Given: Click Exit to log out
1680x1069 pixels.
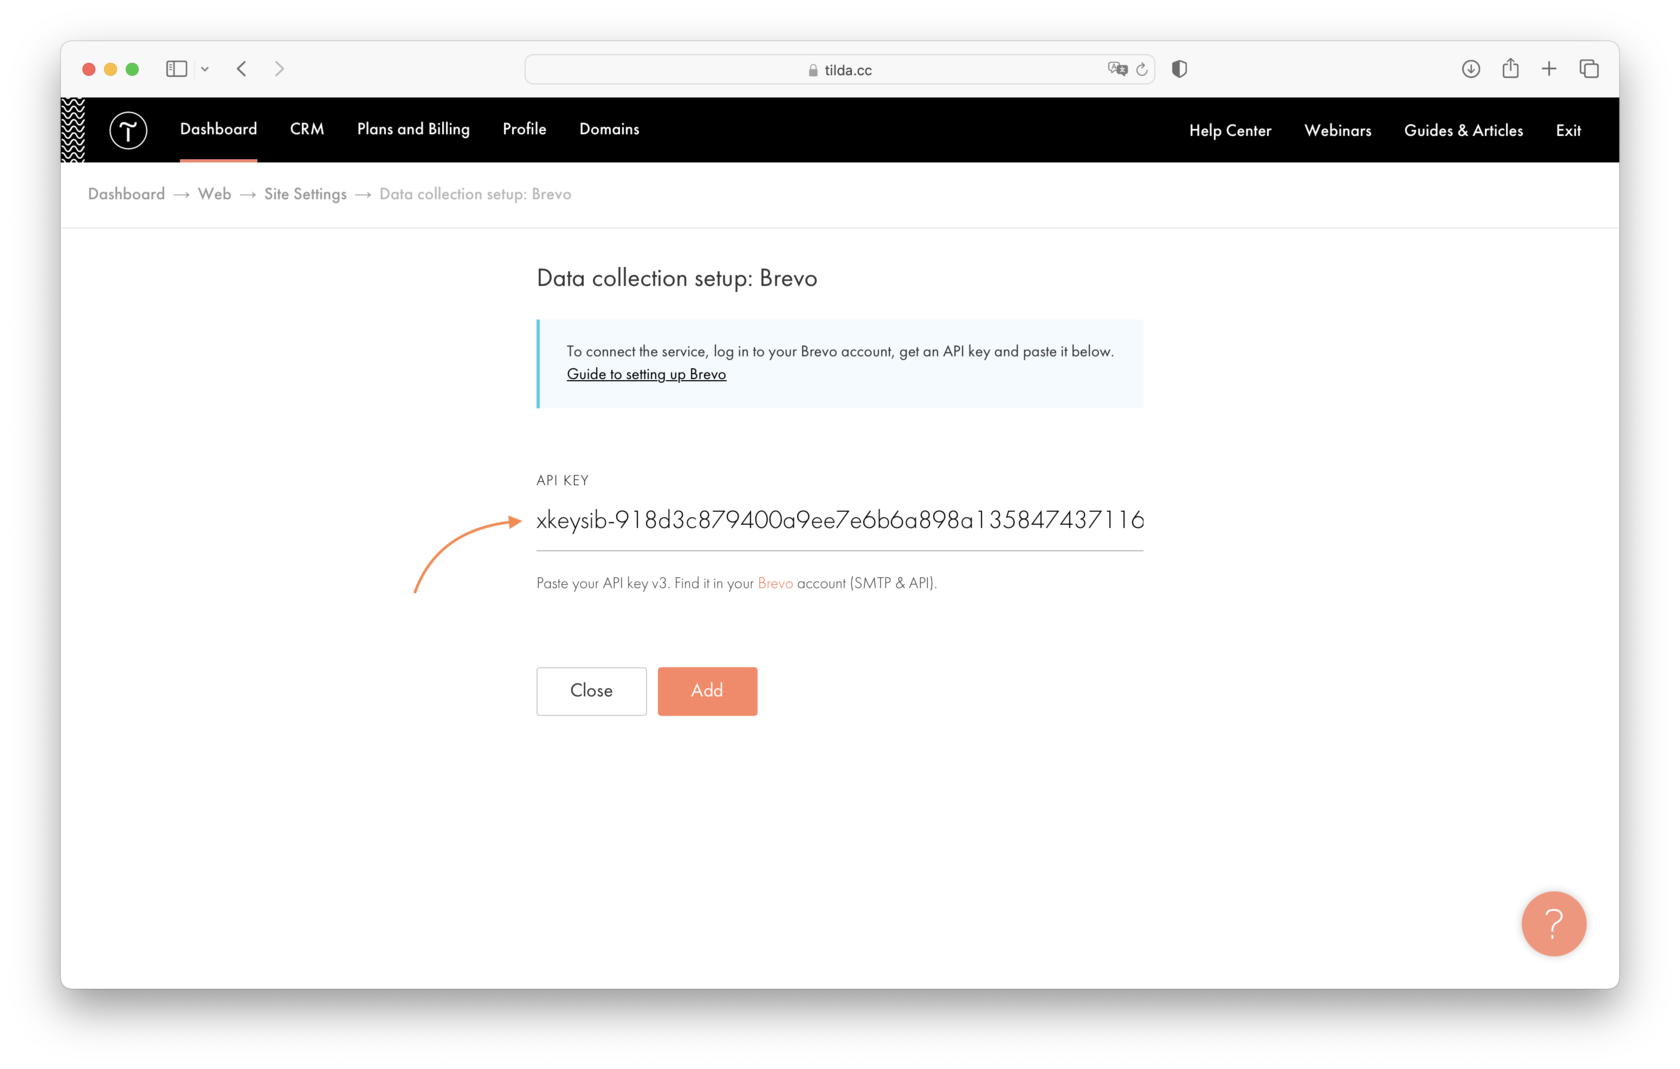Looking at the screenshot, I should [x=1568, y=130].
